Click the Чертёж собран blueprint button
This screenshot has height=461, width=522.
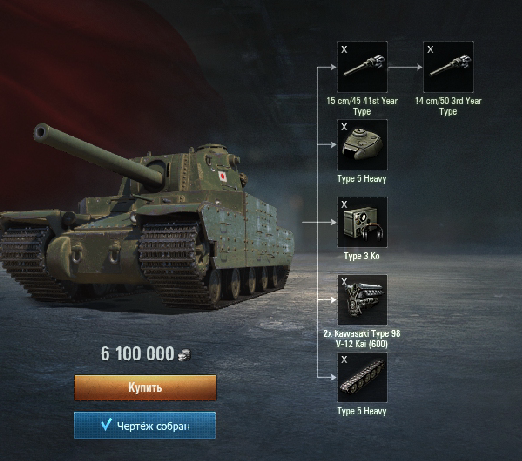(x=145, y=425)
